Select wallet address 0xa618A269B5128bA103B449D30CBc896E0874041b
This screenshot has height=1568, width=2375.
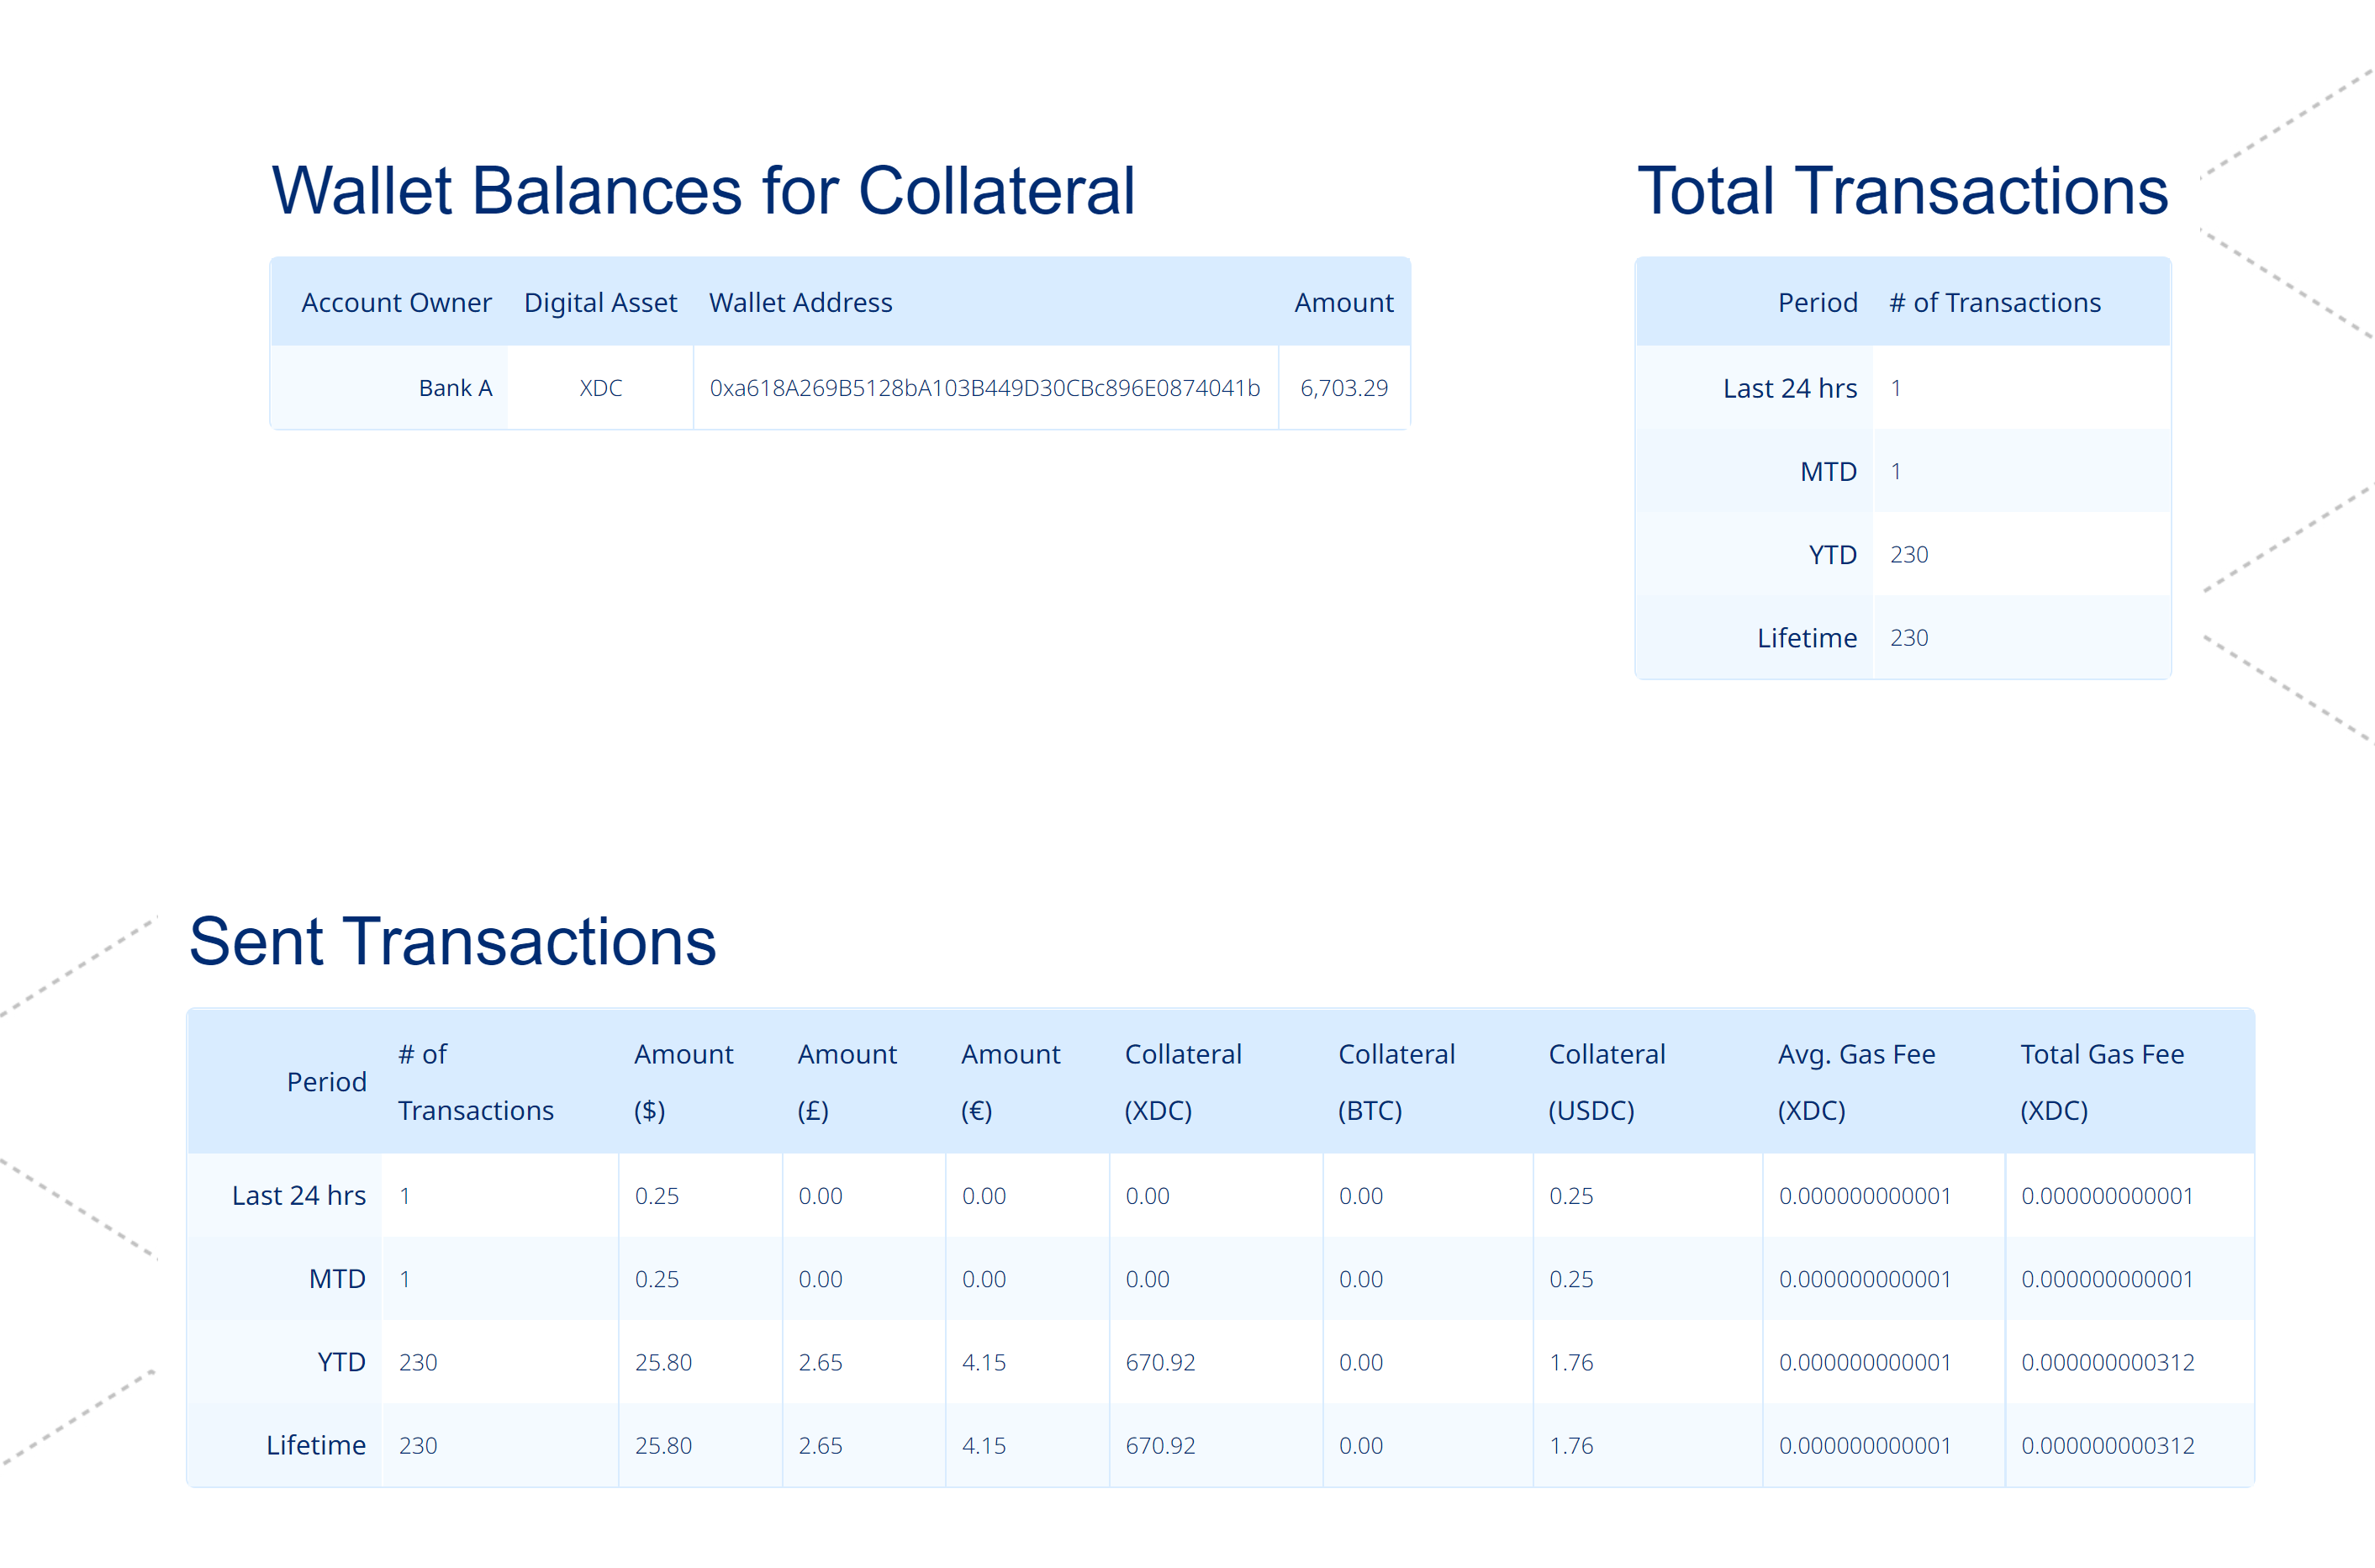coord(985,388)
